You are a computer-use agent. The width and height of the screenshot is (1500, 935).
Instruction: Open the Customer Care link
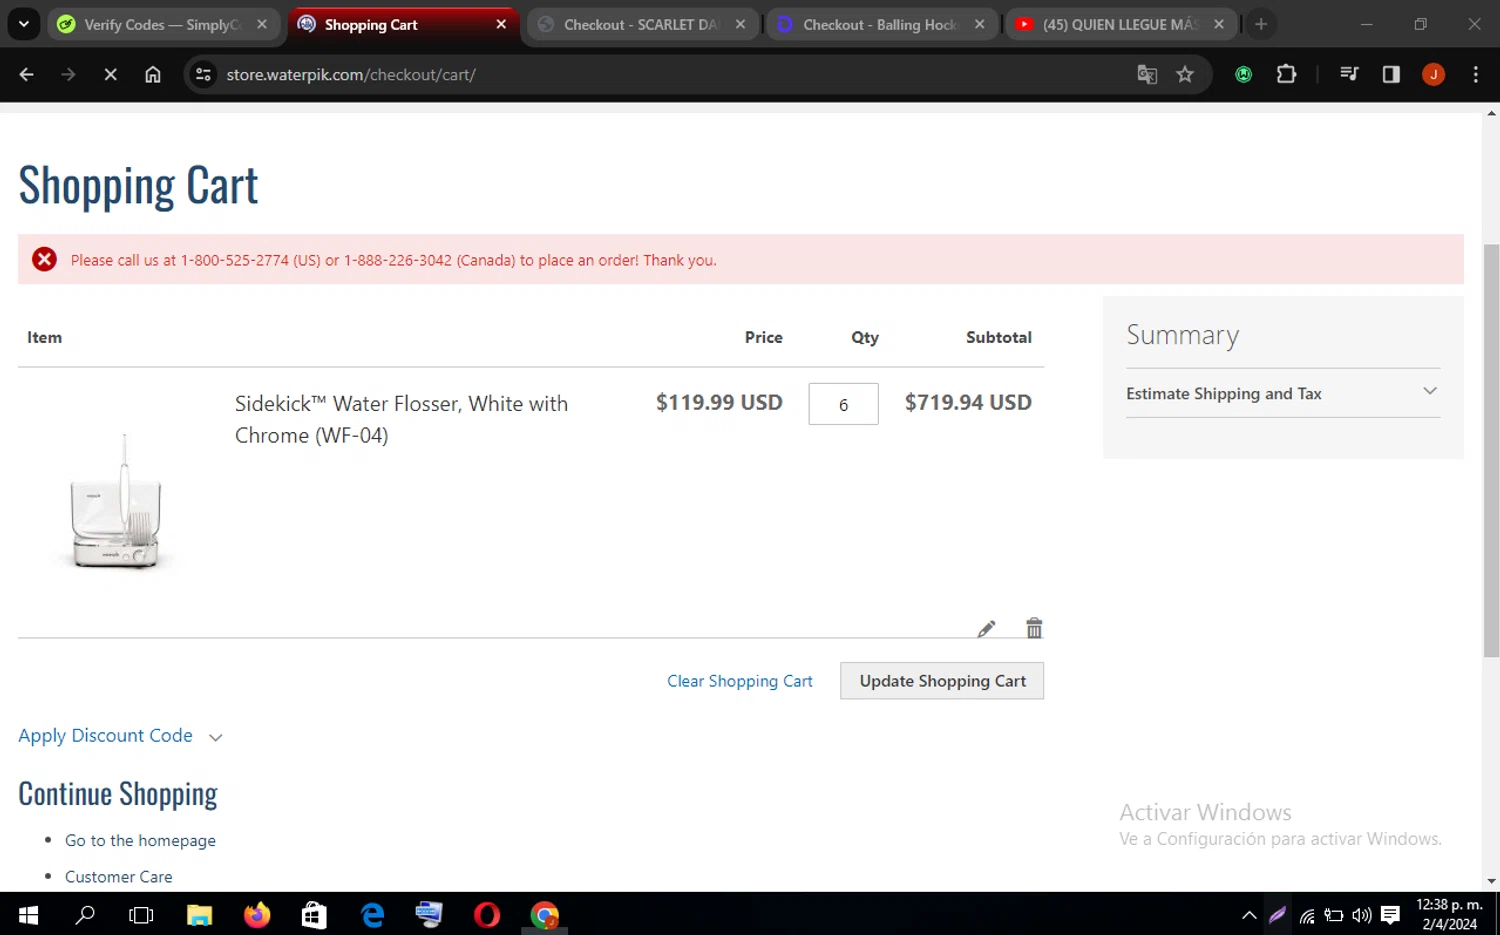[118, 877]
